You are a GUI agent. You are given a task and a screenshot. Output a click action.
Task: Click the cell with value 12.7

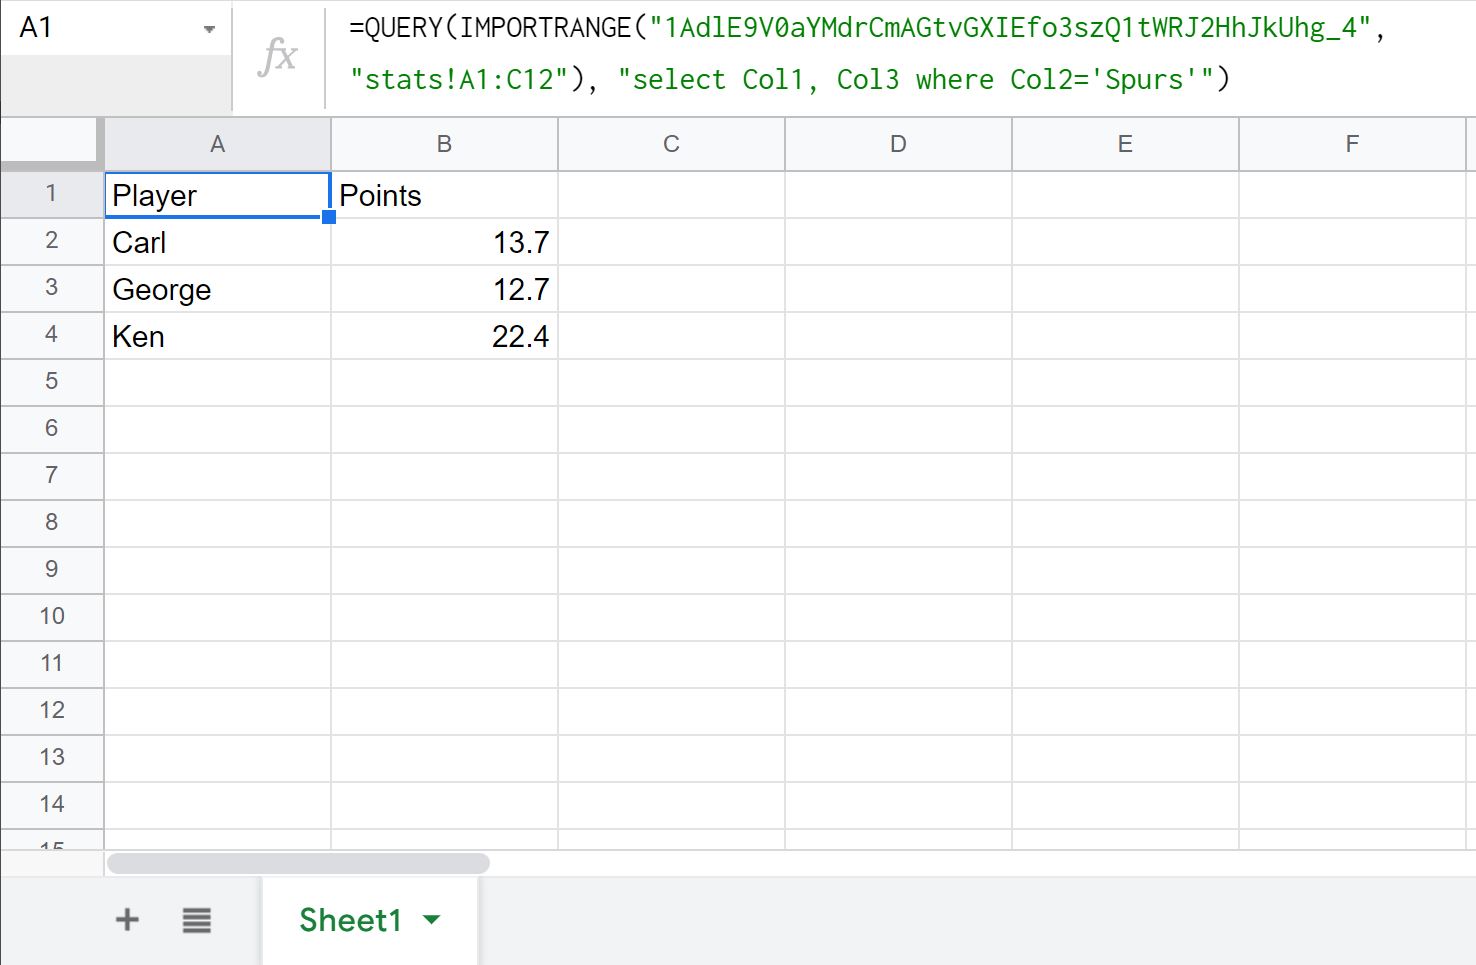[445, 289]
